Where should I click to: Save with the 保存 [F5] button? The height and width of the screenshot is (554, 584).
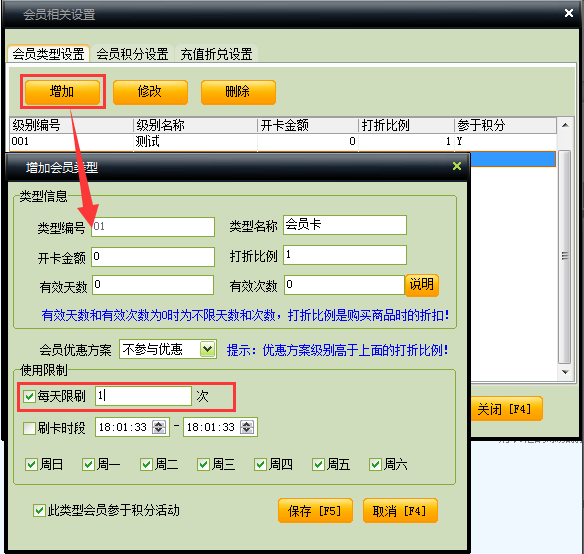(x=315, y=511)
